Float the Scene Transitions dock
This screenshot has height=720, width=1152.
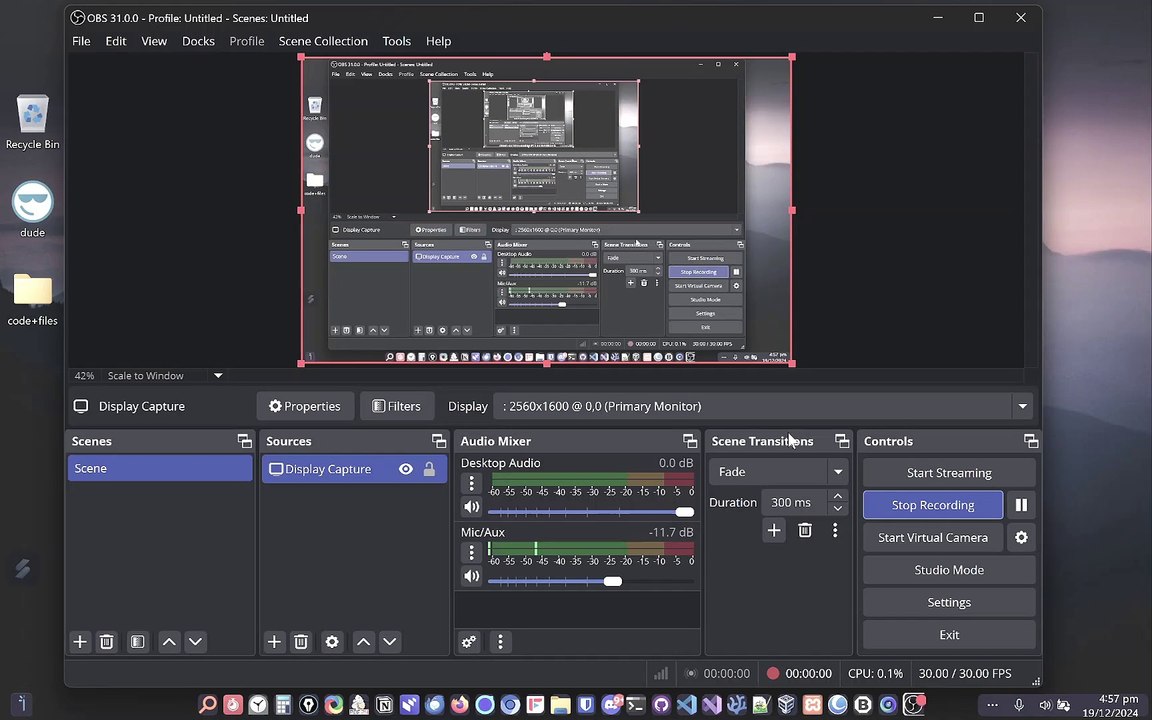coord(842,441)
